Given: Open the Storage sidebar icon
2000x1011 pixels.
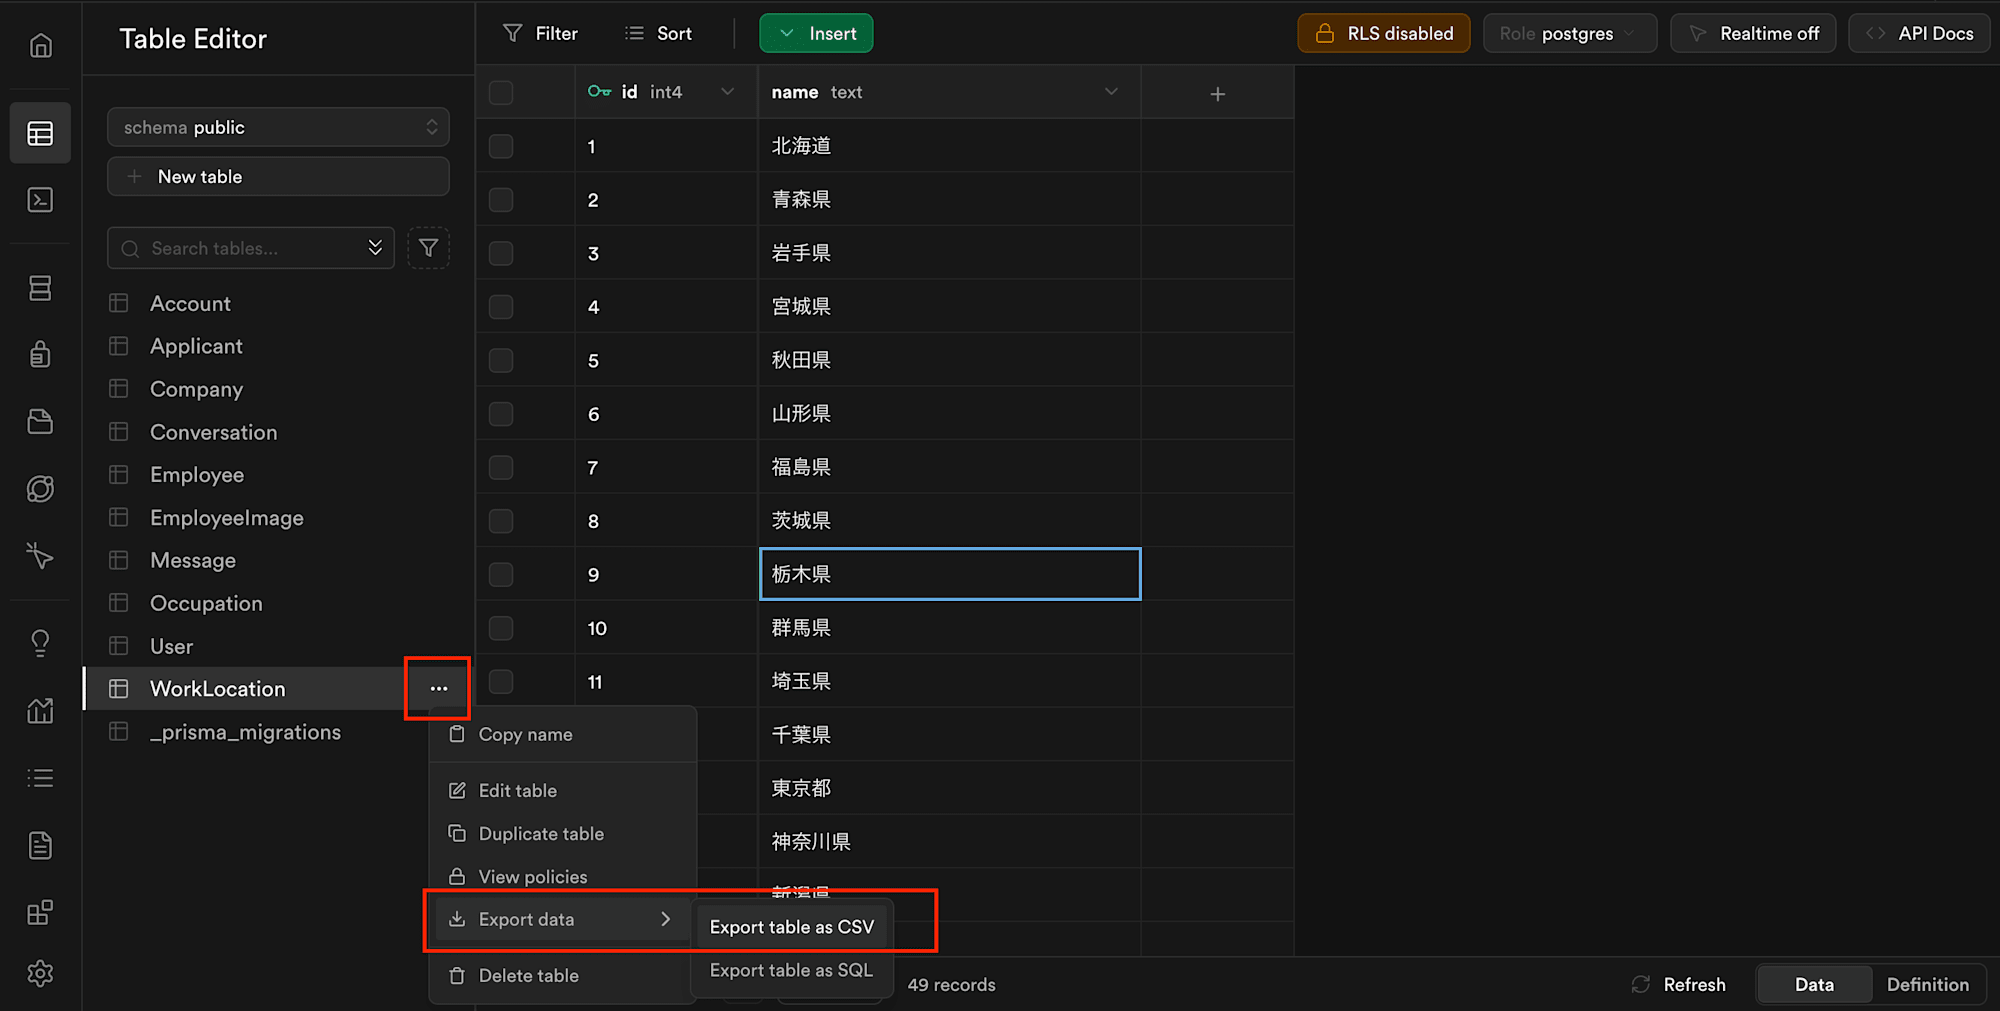Looking at the screenshot, I should pyautogui.click(x=40, y=421).
